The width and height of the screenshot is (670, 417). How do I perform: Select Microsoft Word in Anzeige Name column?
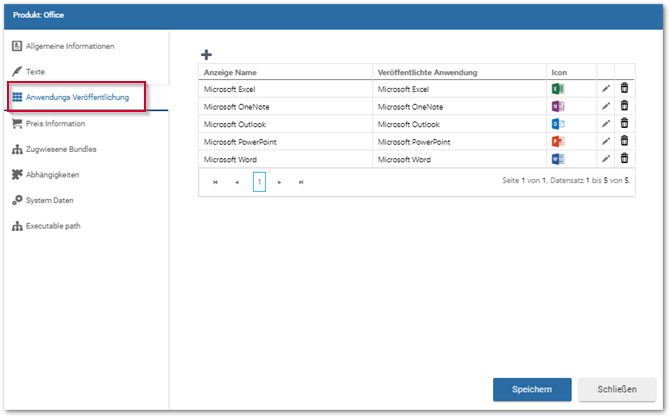(x=230, y=159)
